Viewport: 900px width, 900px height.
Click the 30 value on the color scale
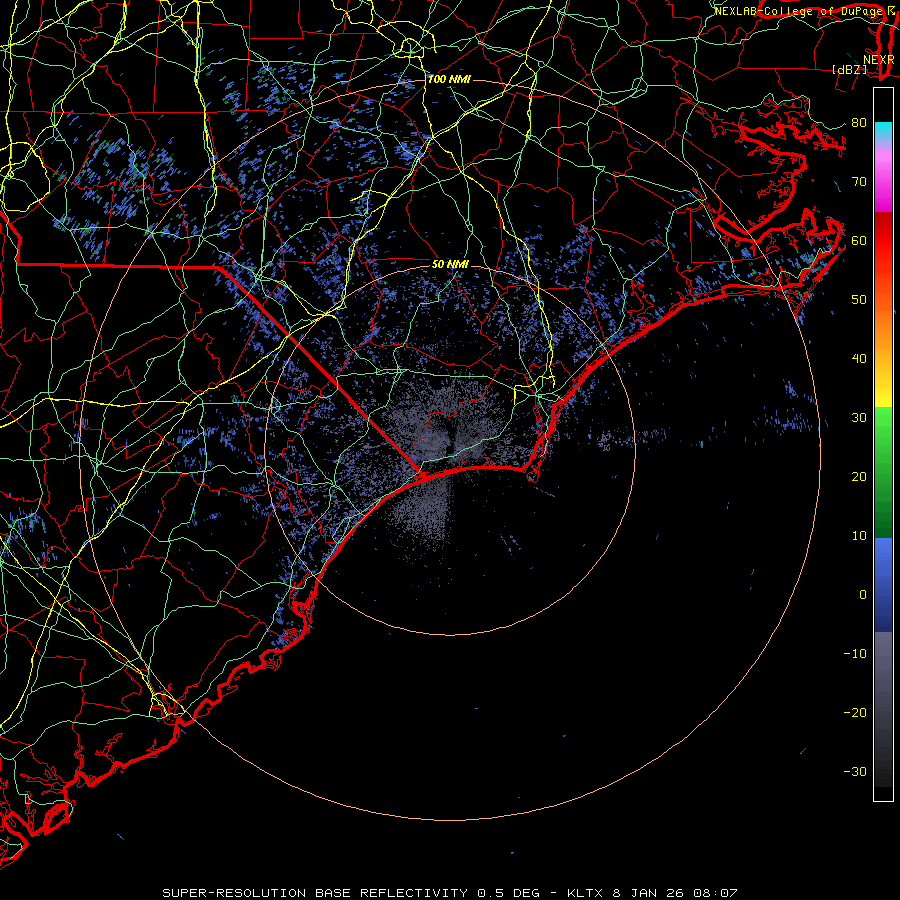(859, 418)
